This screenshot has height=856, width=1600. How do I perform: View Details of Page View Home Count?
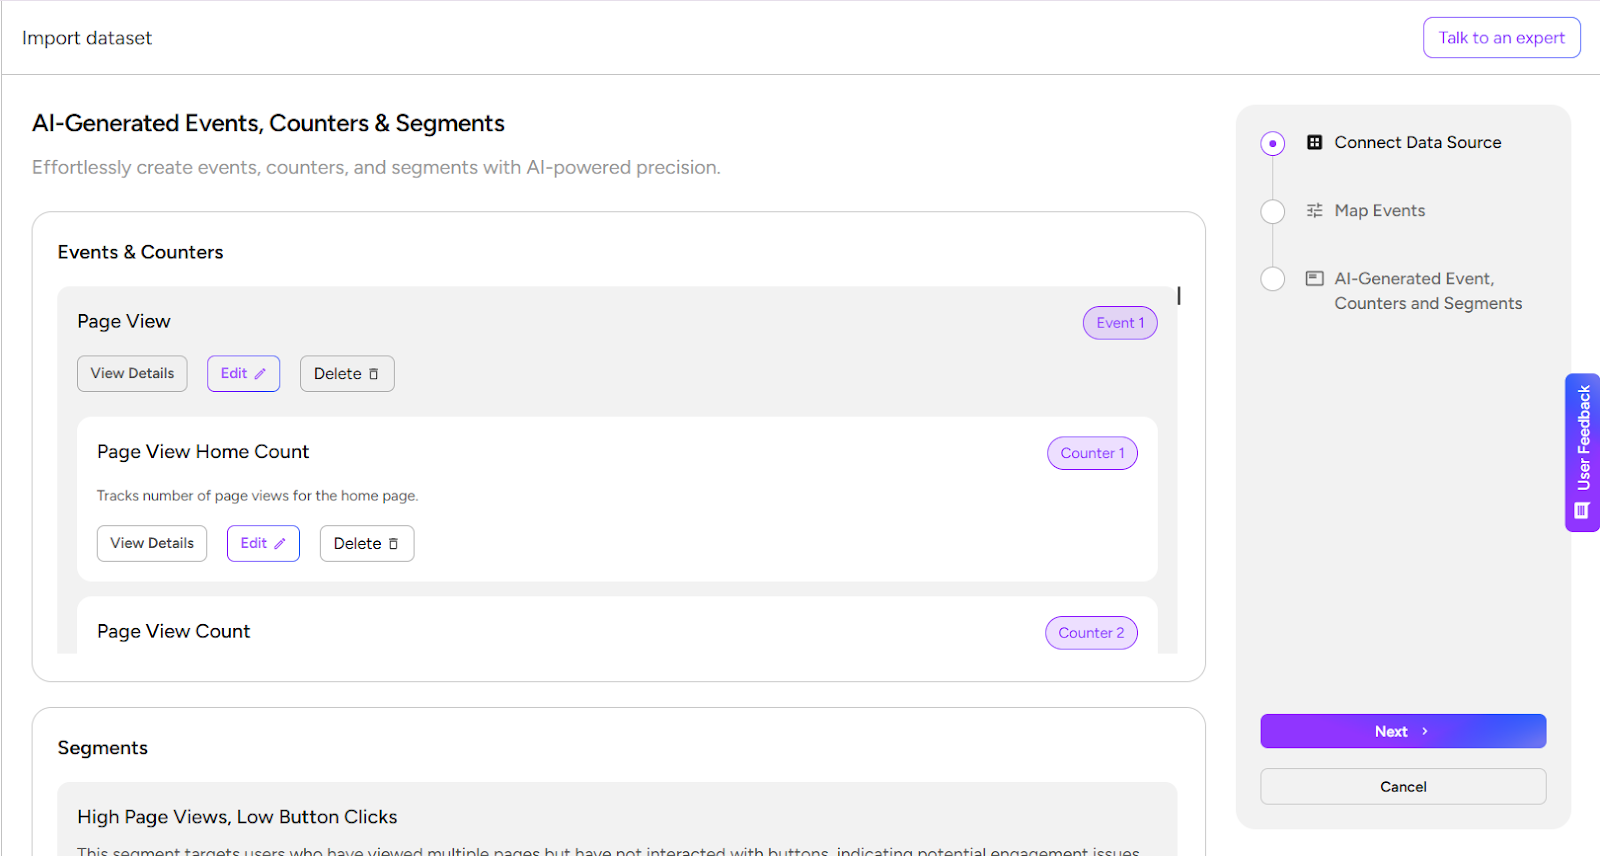pos(152,544)
